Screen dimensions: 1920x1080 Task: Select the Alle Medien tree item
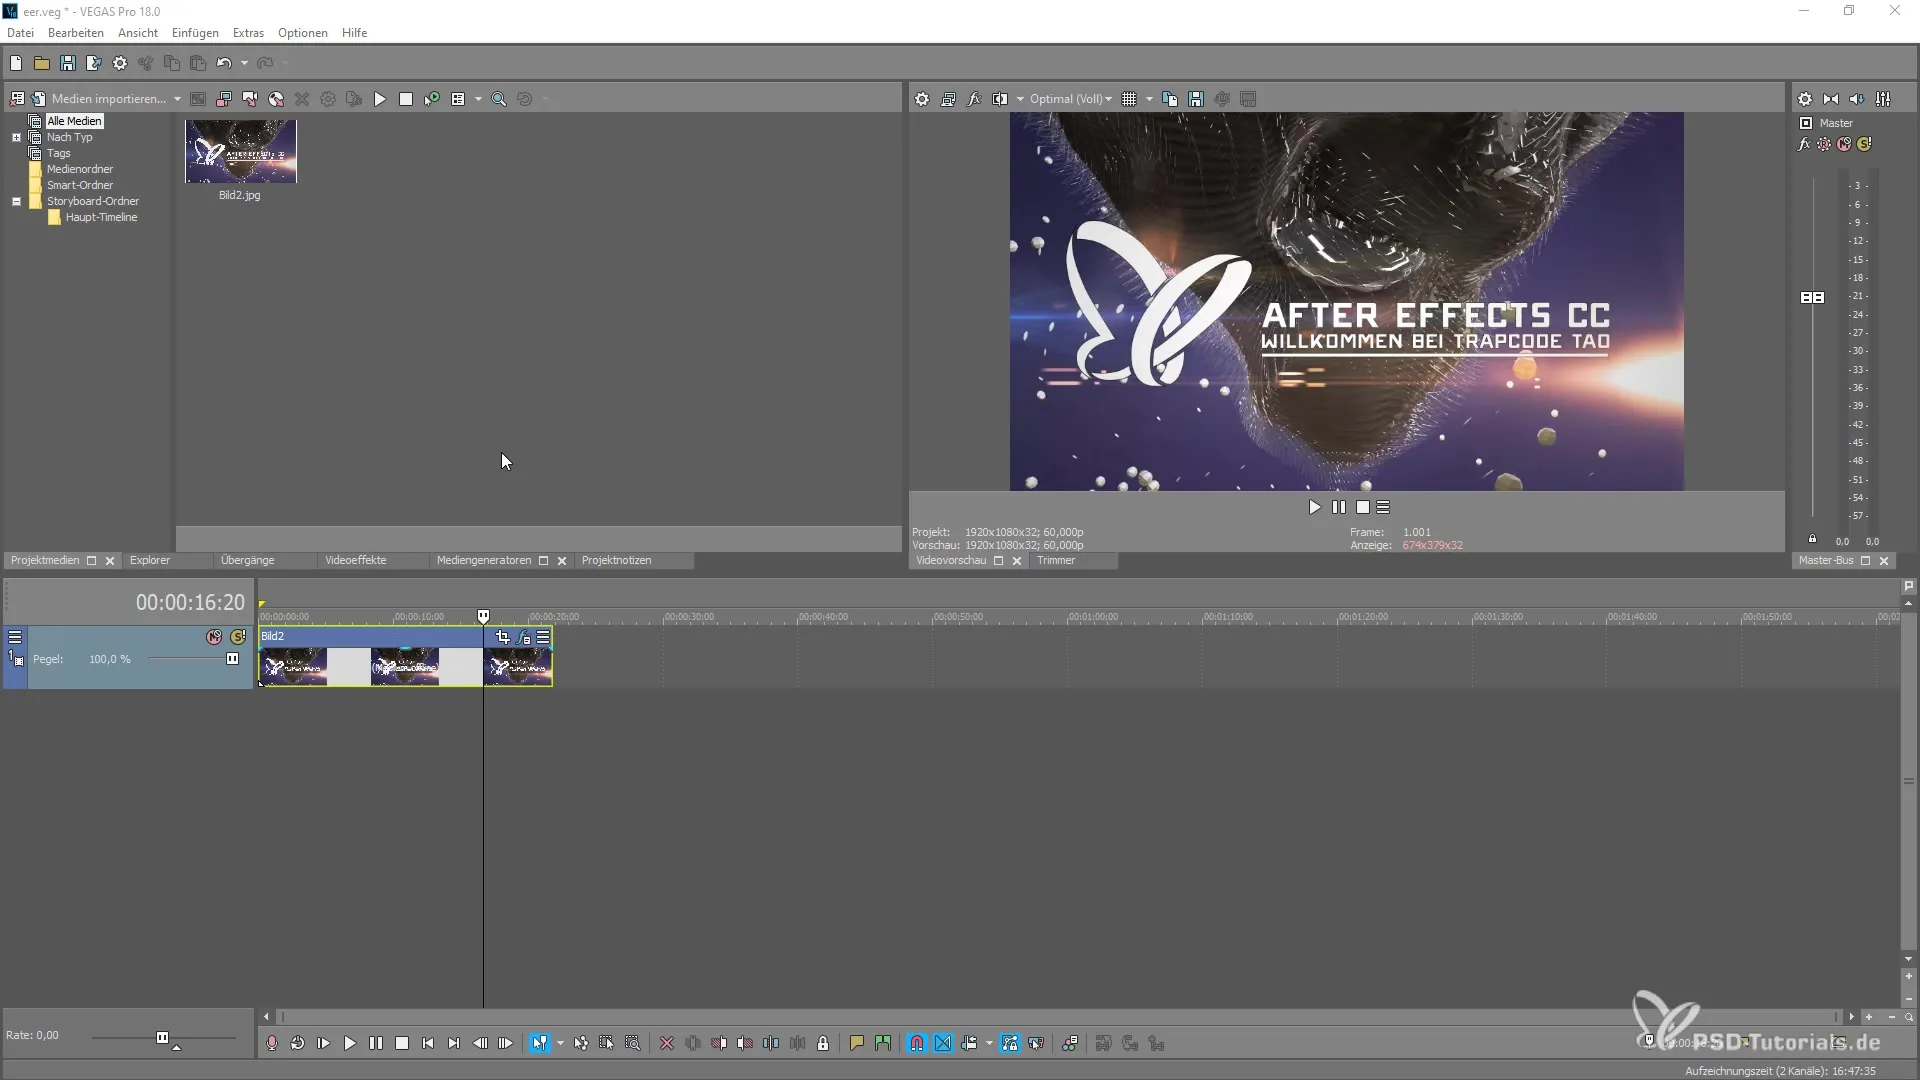tap(74, 121)
